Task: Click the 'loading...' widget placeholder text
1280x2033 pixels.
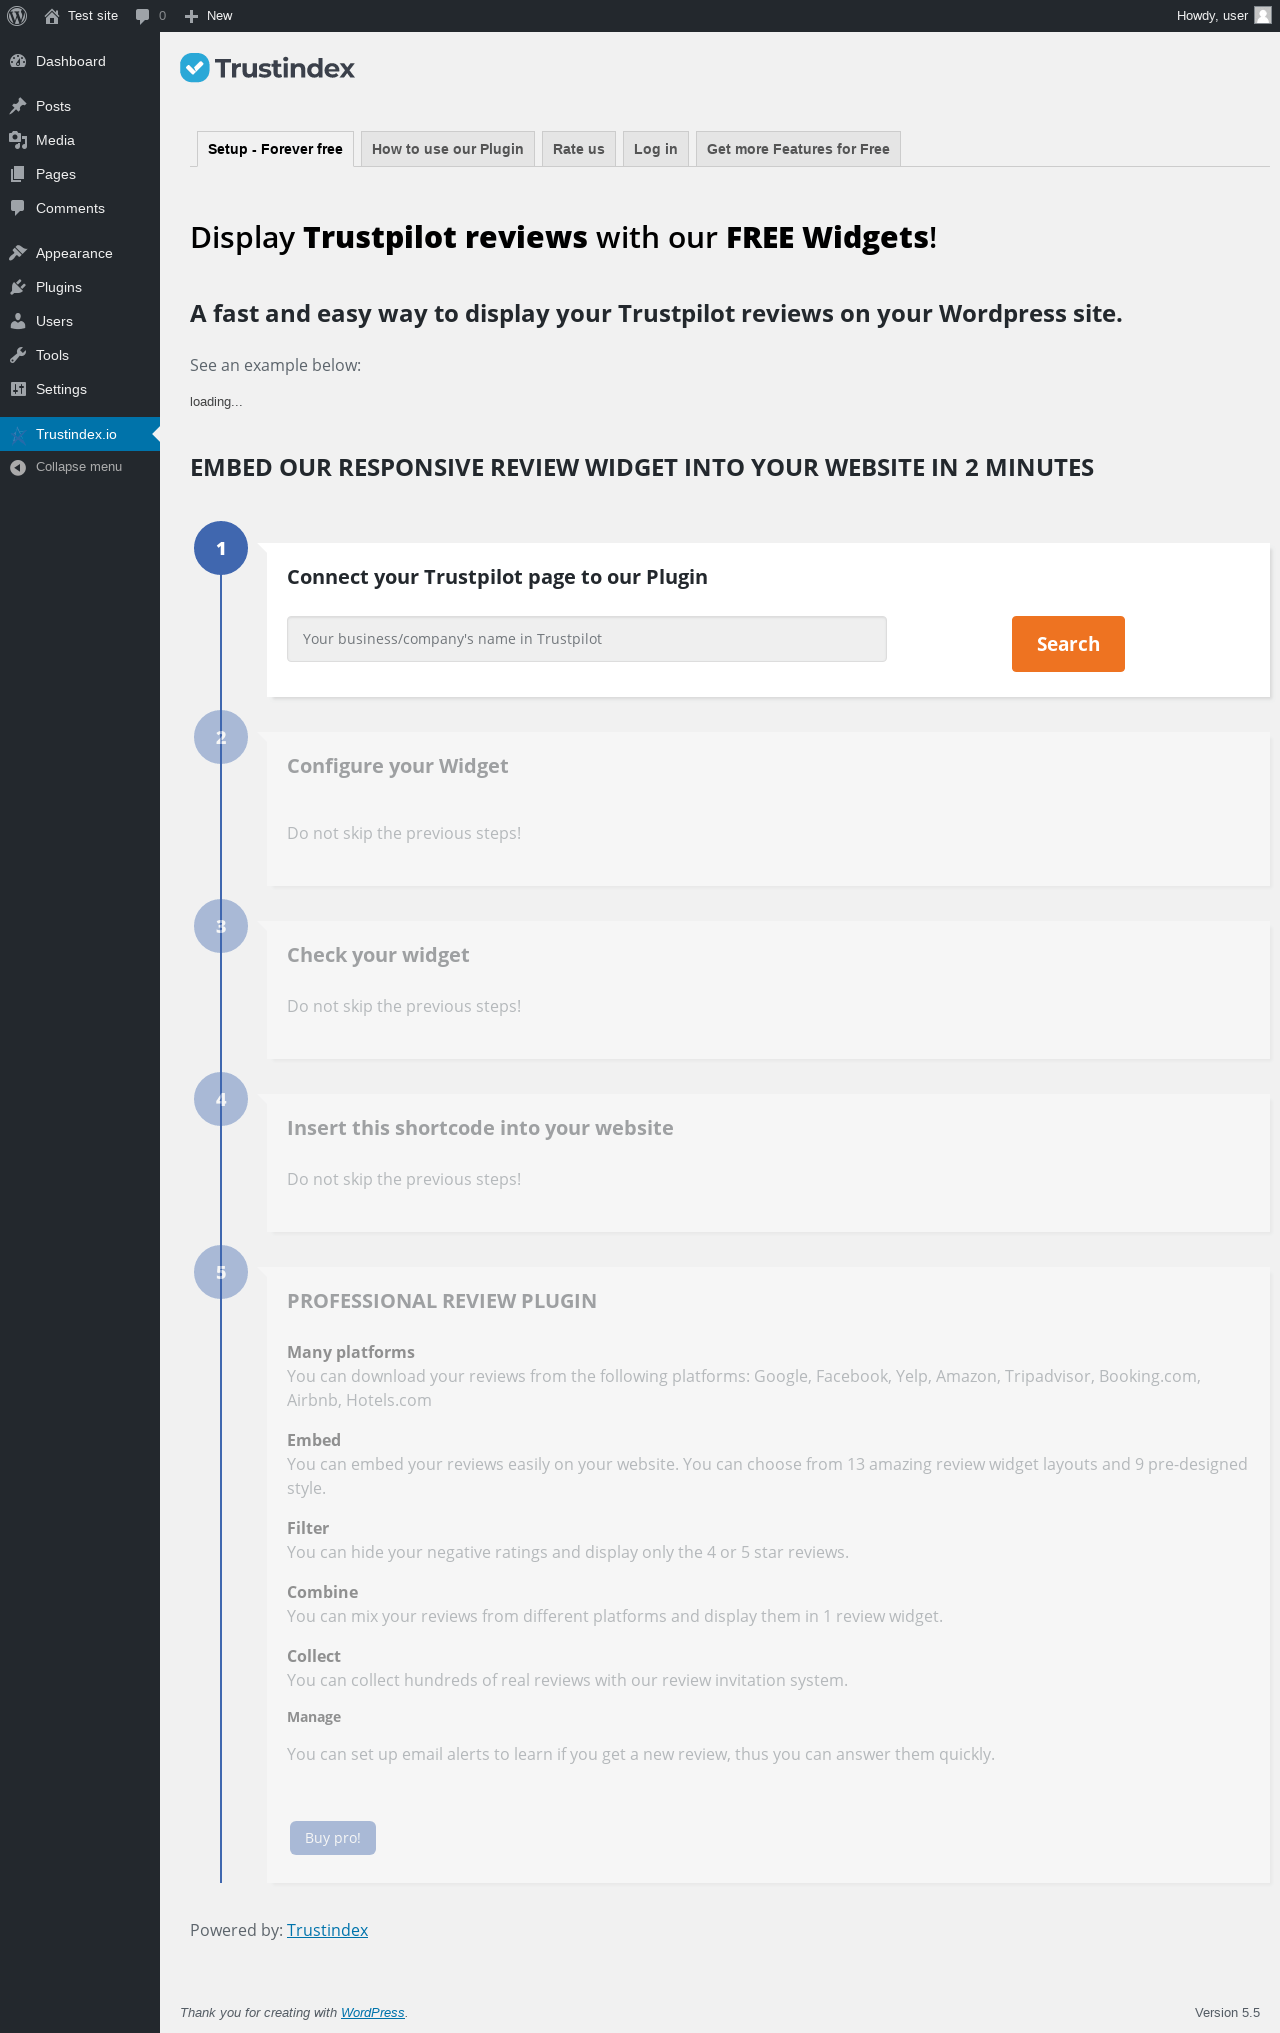Action: (216, 402)
